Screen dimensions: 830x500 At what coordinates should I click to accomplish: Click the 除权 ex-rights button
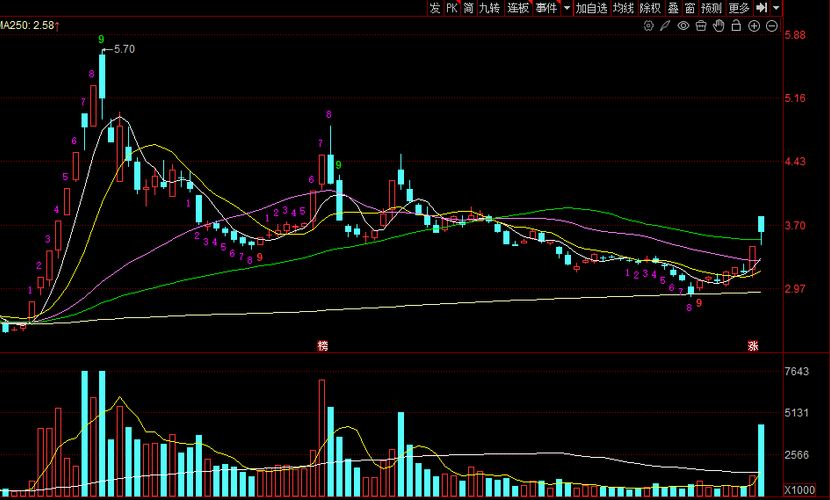pyautogui.click(x=650, y=8)
